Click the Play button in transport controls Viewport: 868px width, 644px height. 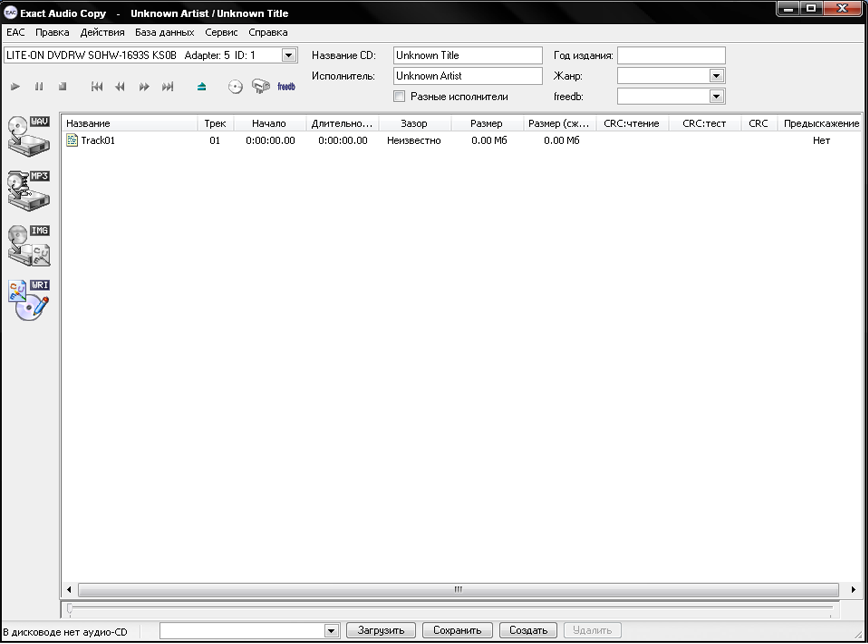click(x=16, y=86)
